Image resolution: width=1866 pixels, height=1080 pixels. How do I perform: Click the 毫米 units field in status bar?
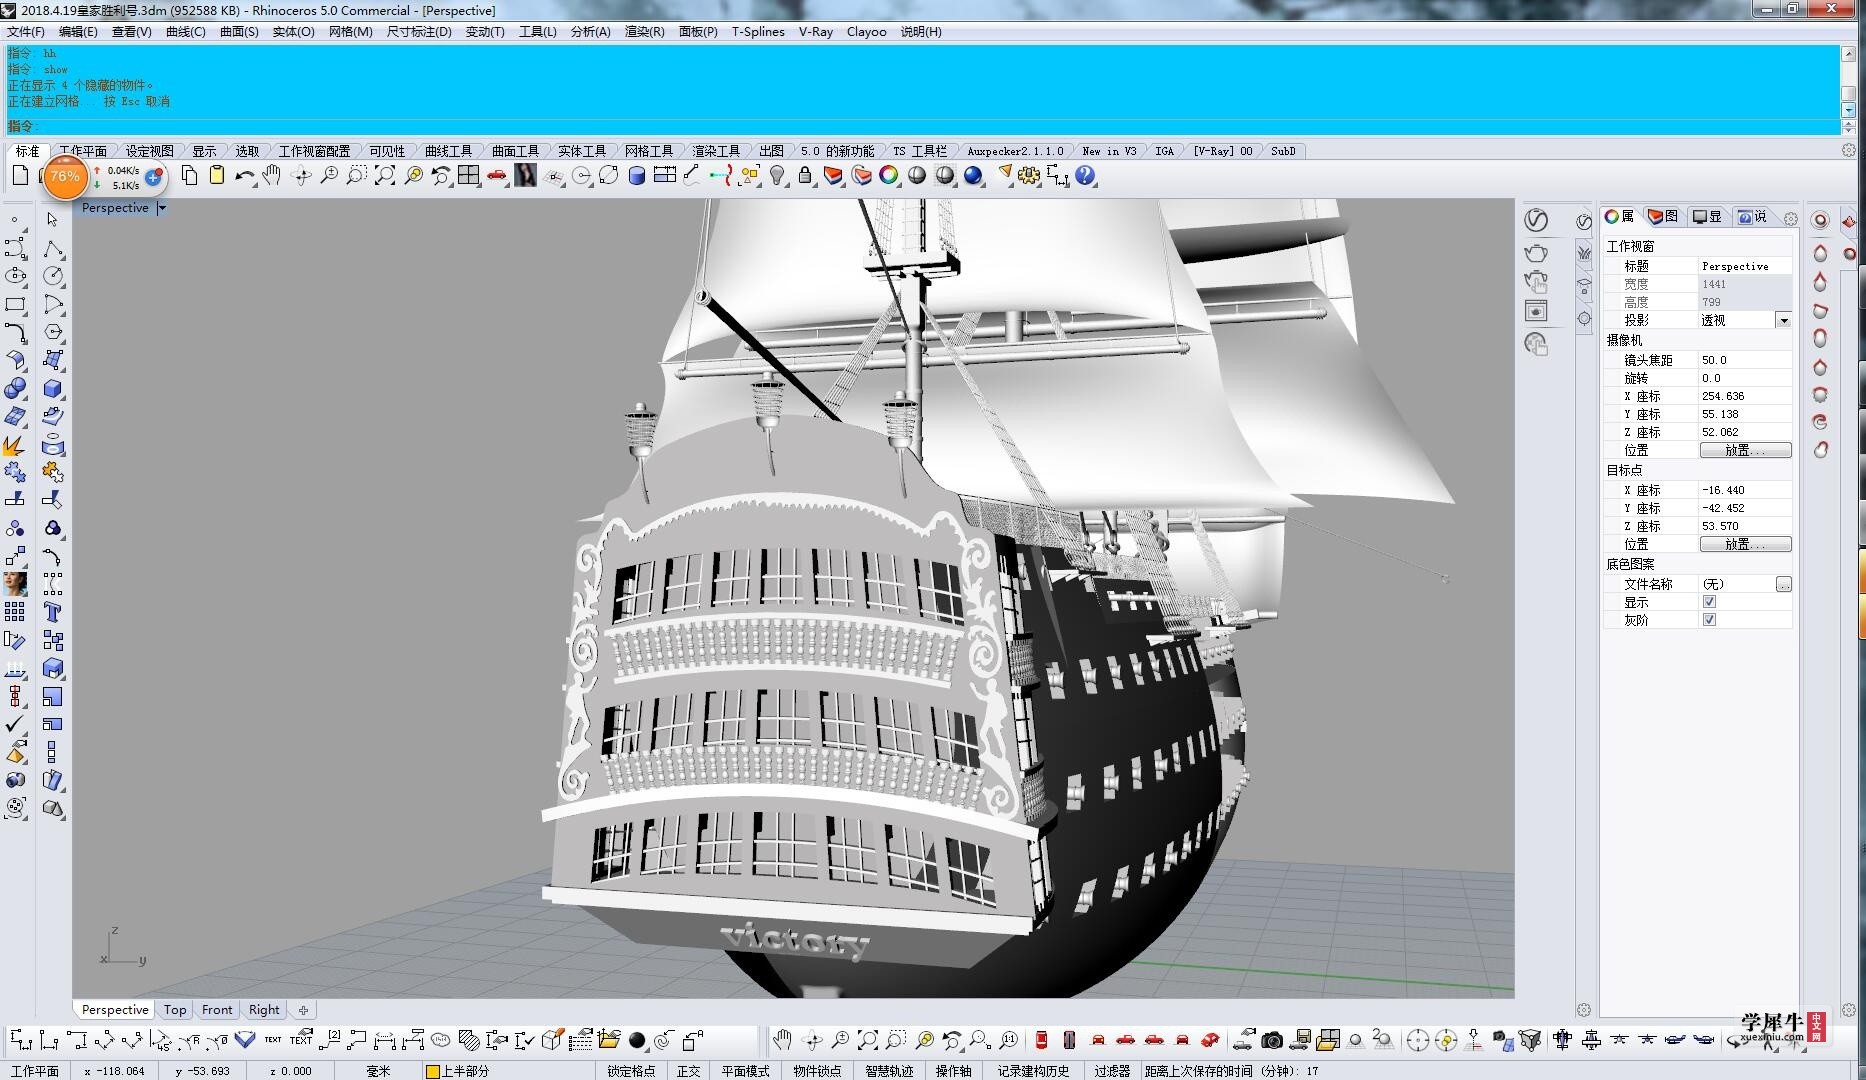click(x=378, y=1071)
